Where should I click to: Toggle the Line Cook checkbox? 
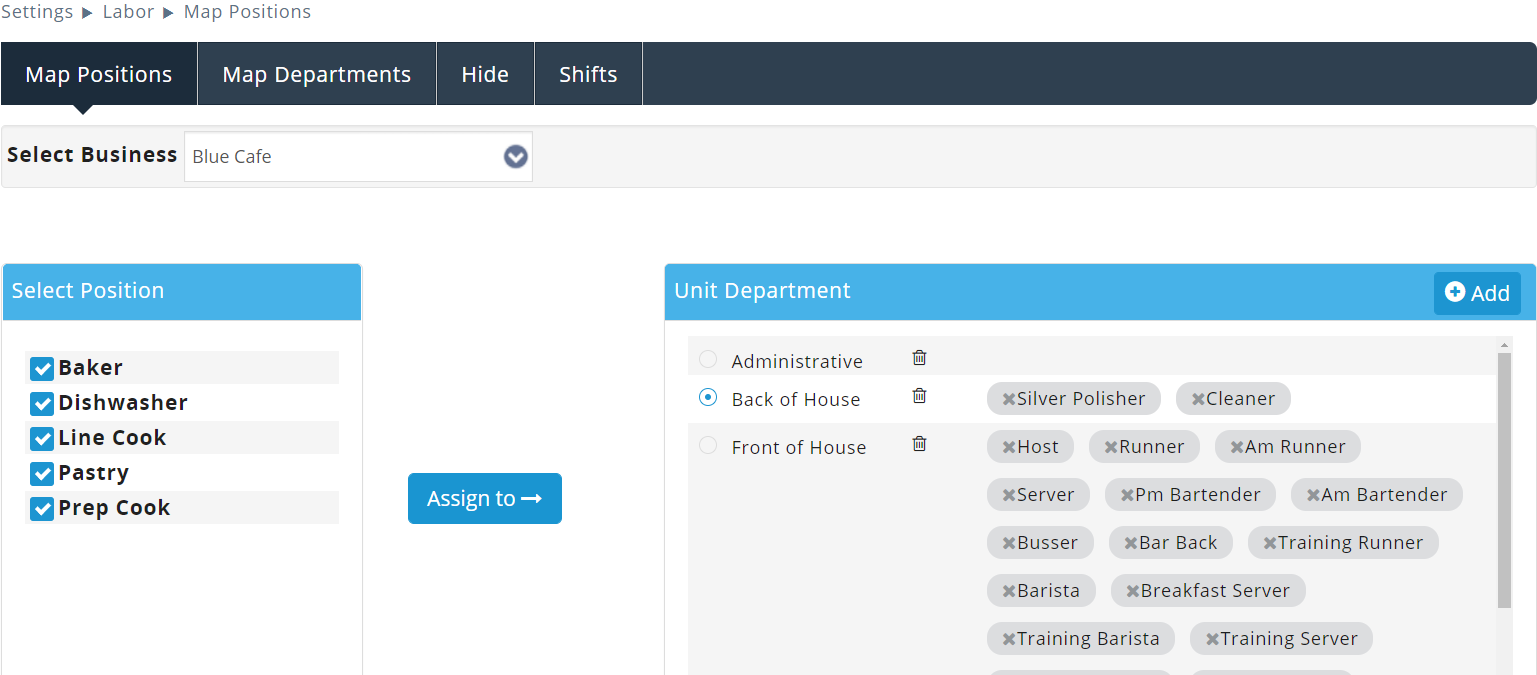[42, 439]
